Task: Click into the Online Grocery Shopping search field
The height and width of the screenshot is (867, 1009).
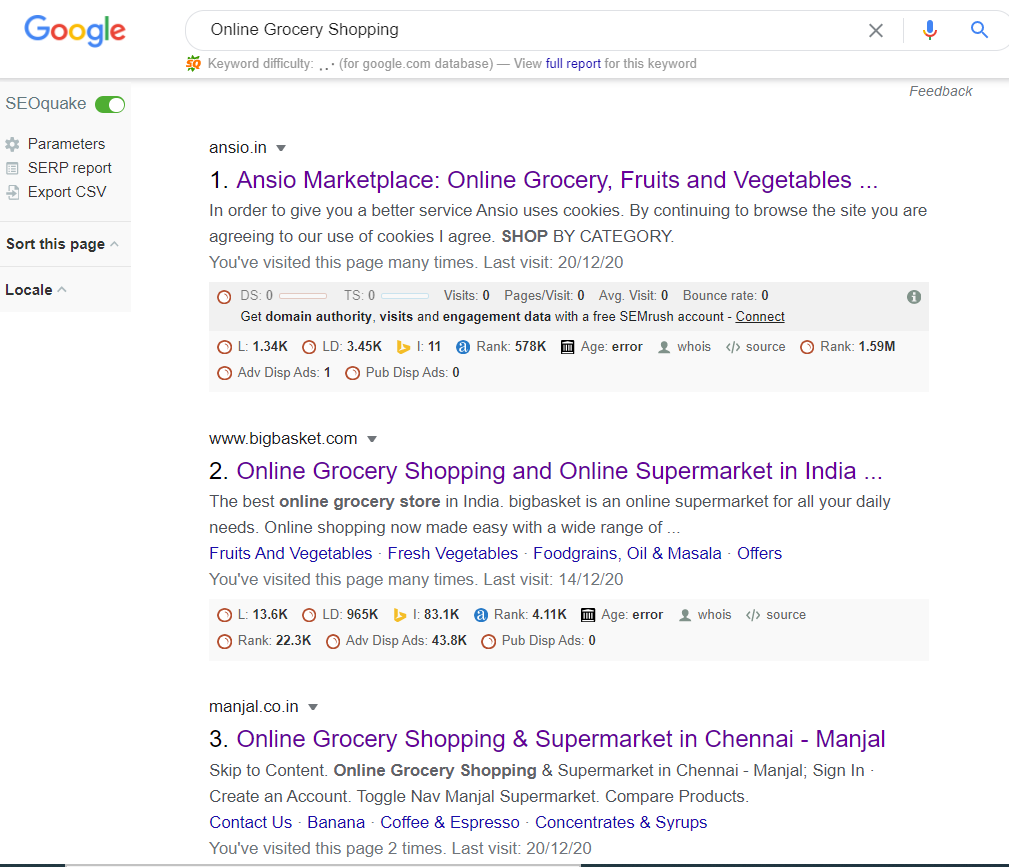Action: tap(534, 30)
